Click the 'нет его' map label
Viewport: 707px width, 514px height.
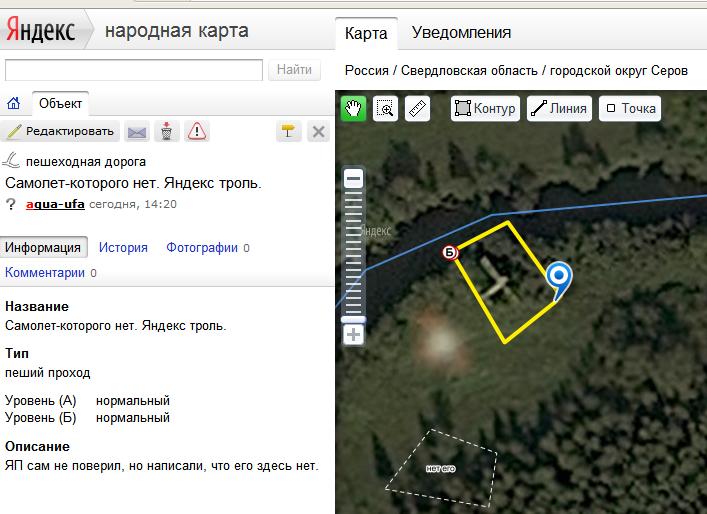coord(441,469)
